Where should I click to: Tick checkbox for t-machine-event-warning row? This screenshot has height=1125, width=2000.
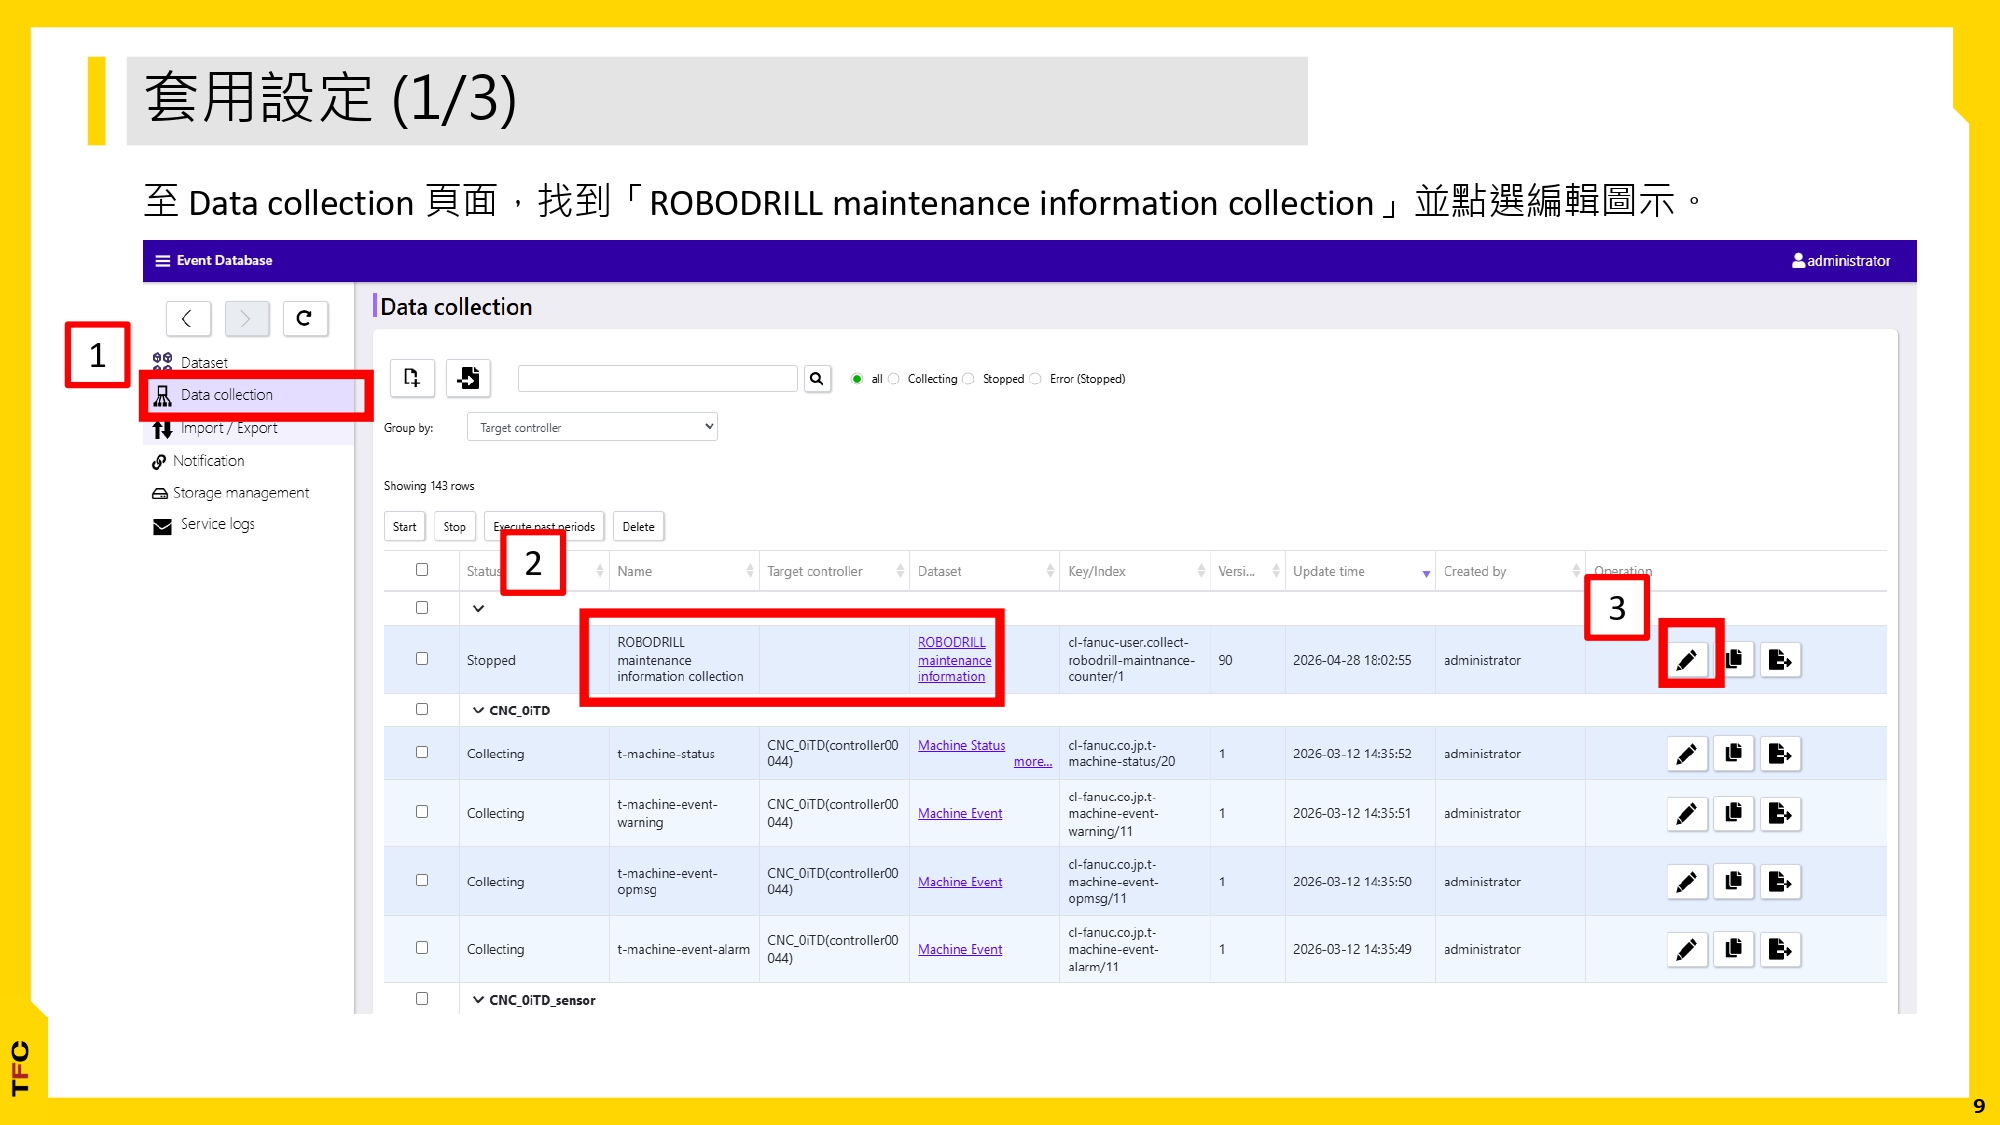tap(422, 812)
